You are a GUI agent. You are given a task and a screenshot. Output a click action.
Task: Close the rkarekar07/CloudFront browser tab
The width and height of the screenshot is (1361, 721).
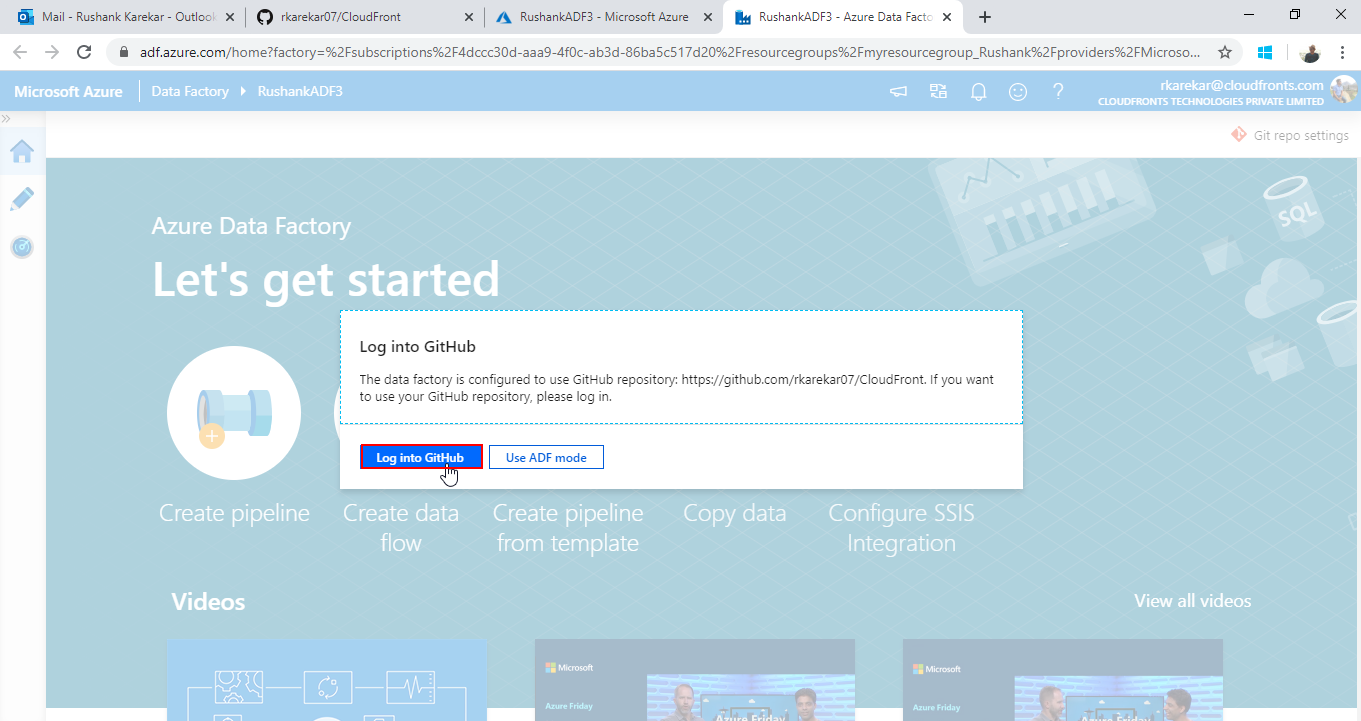tap(469, 17)
